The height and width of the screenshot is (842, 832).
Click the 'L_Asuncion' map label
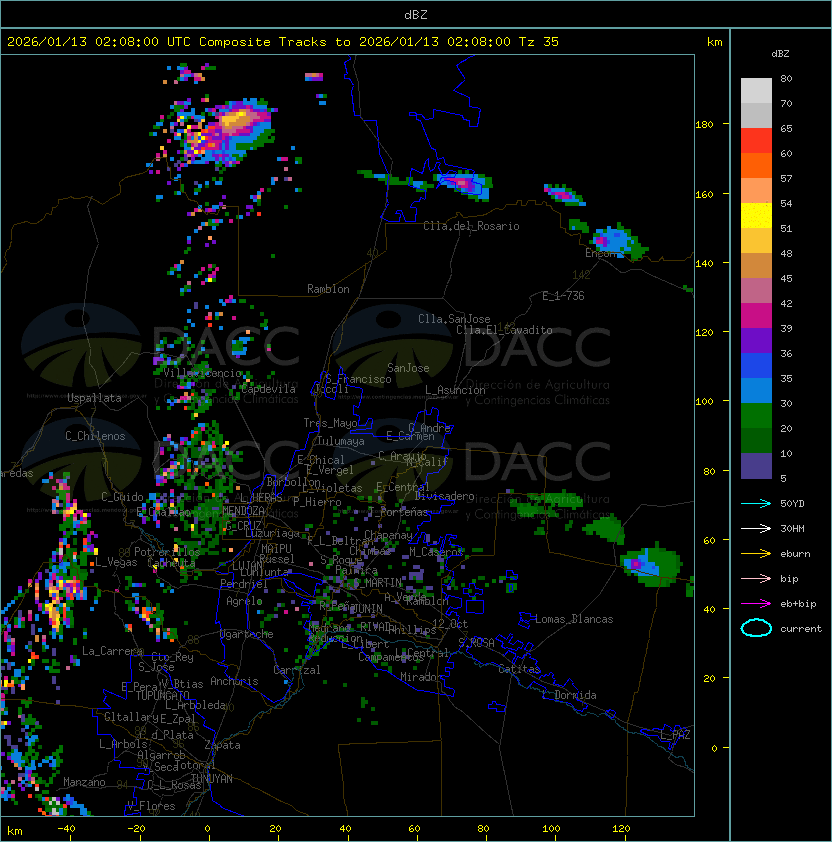click(x=455, y=390)
